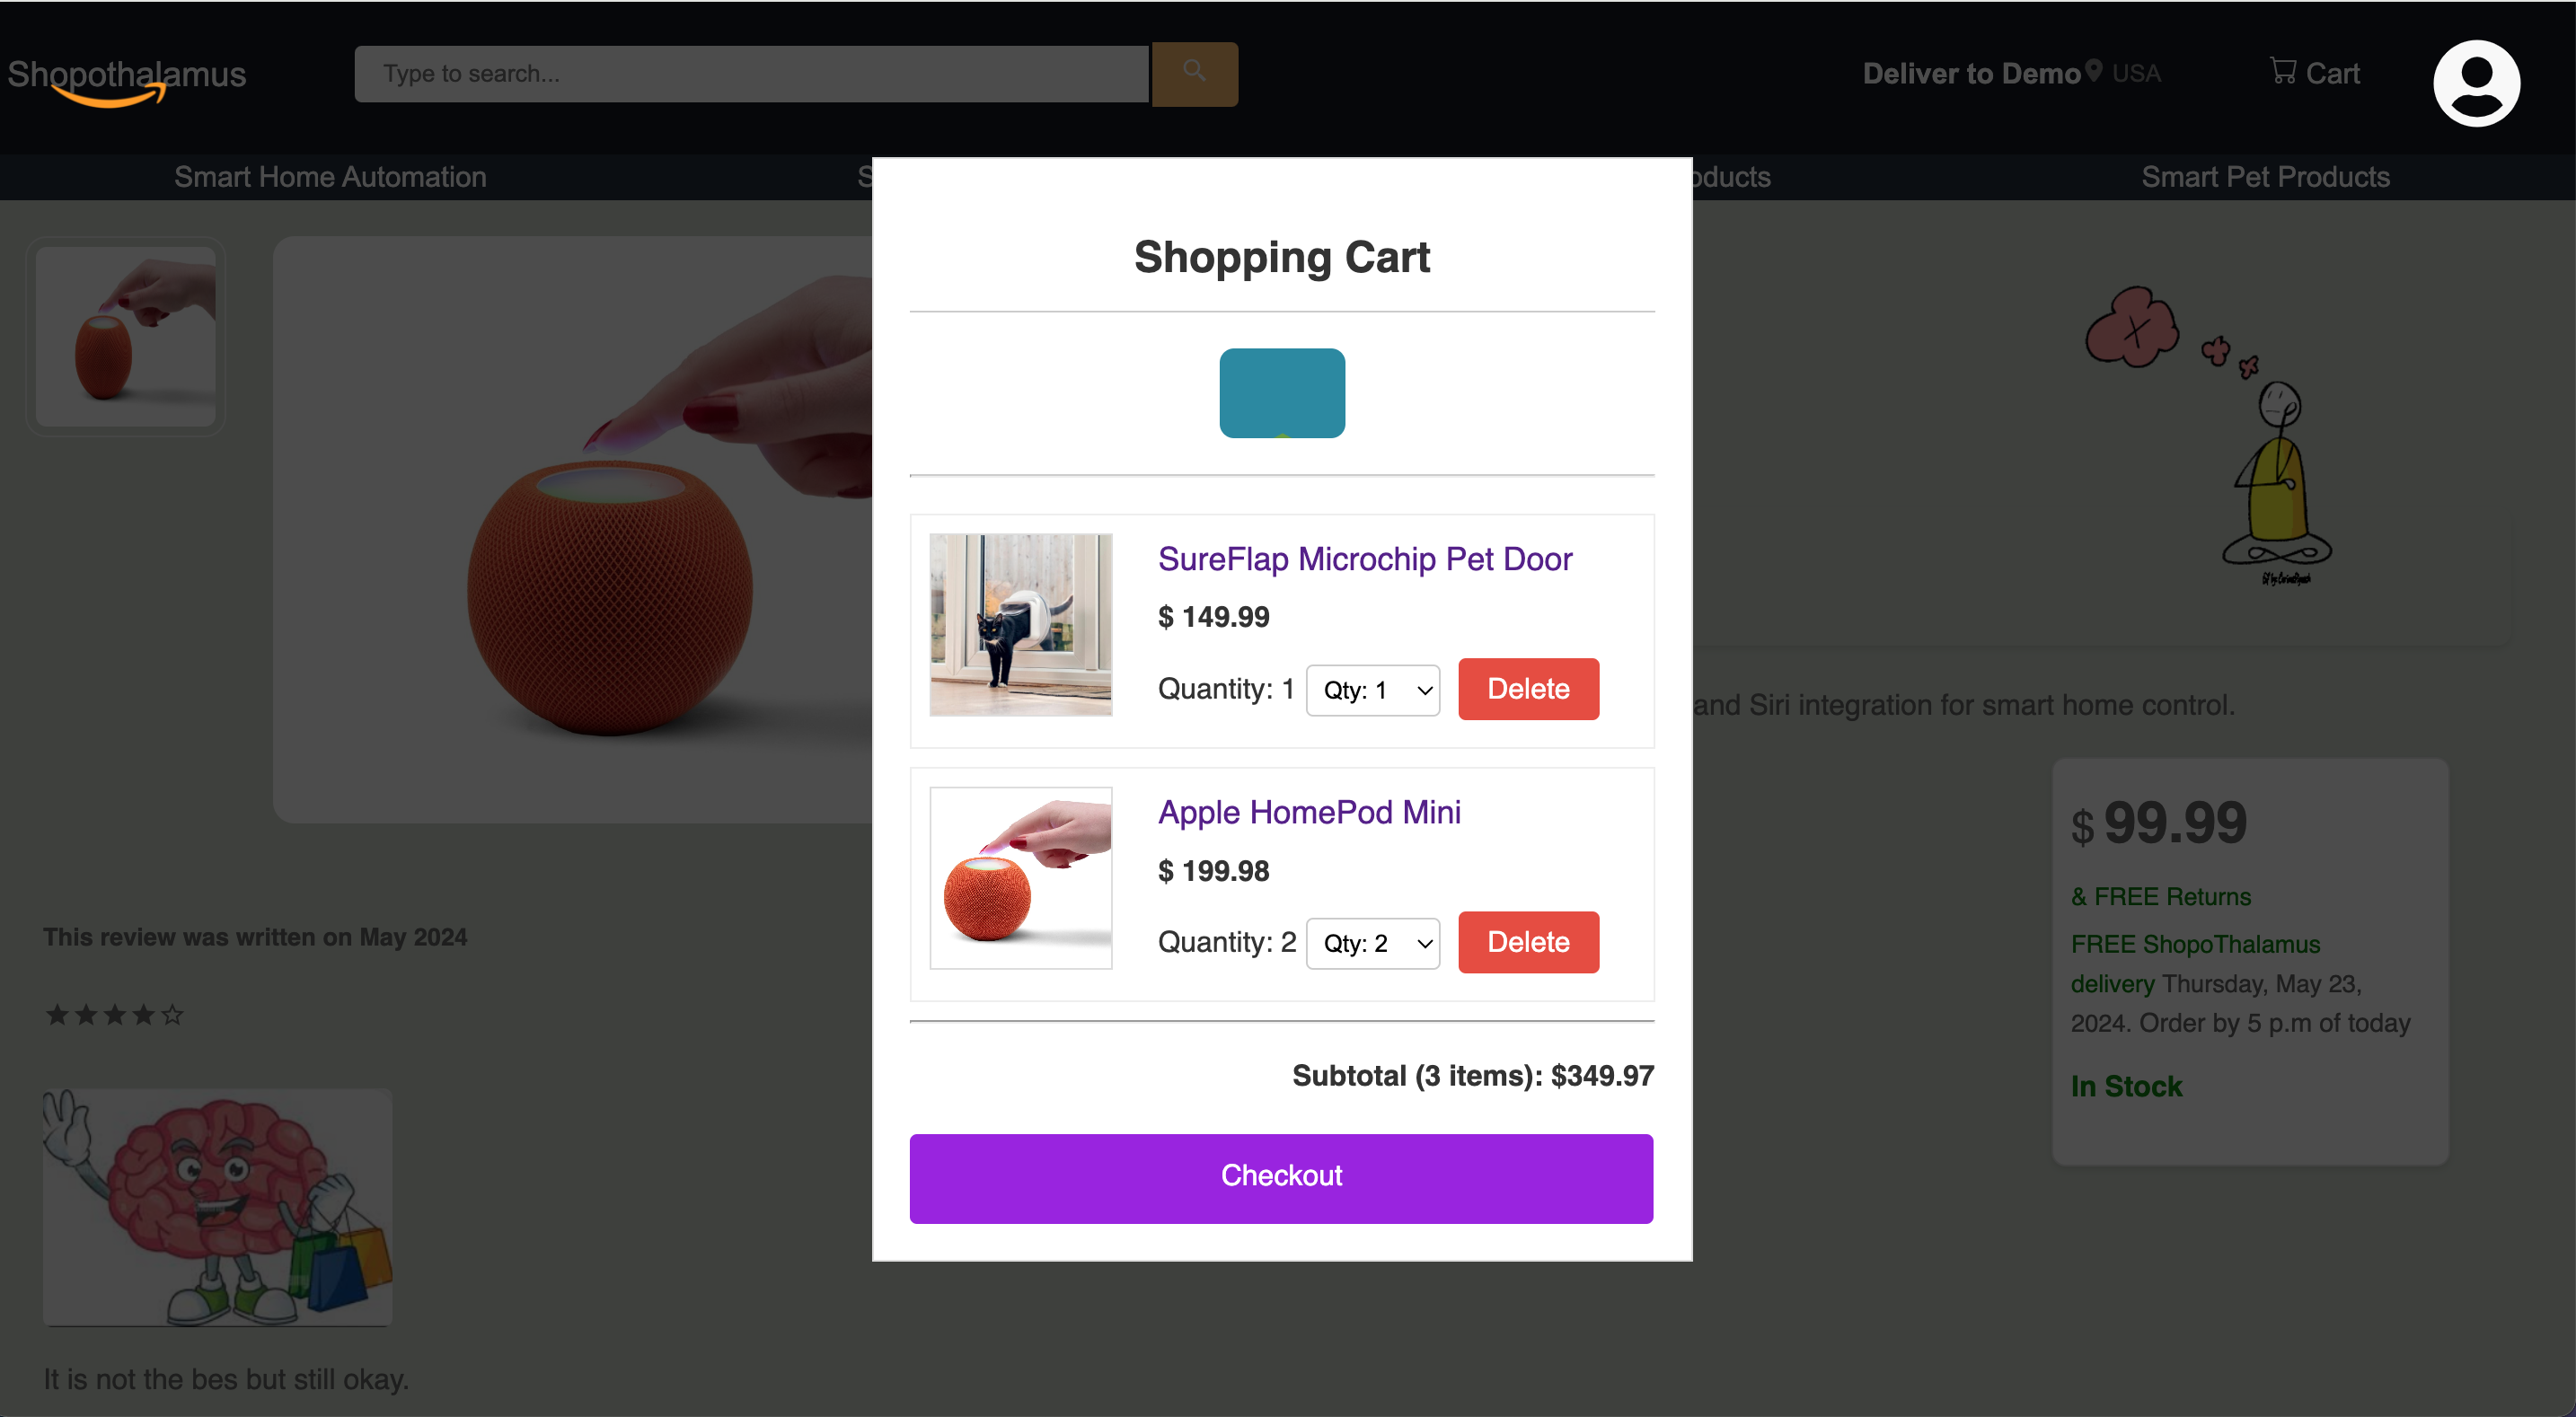Click the shopping cart icon in header

(x=2282, y=71)
